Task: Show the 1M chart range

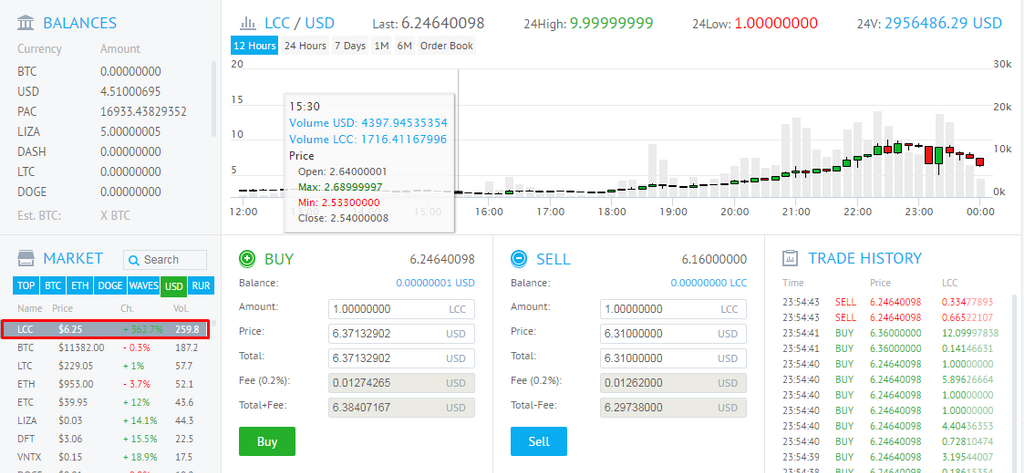Action: click(x=381, y=46)
